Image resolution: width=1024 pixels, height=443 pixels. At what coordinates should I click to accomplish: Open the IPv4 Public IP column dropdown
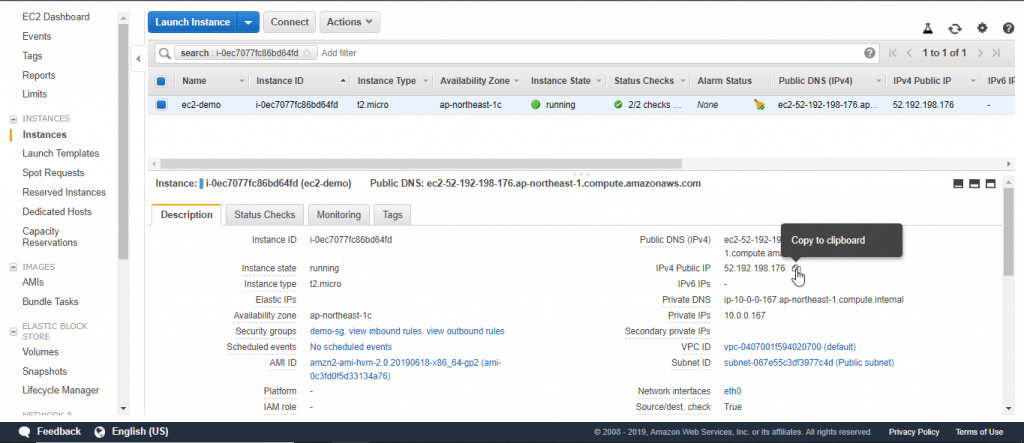[x=972, y=81]
